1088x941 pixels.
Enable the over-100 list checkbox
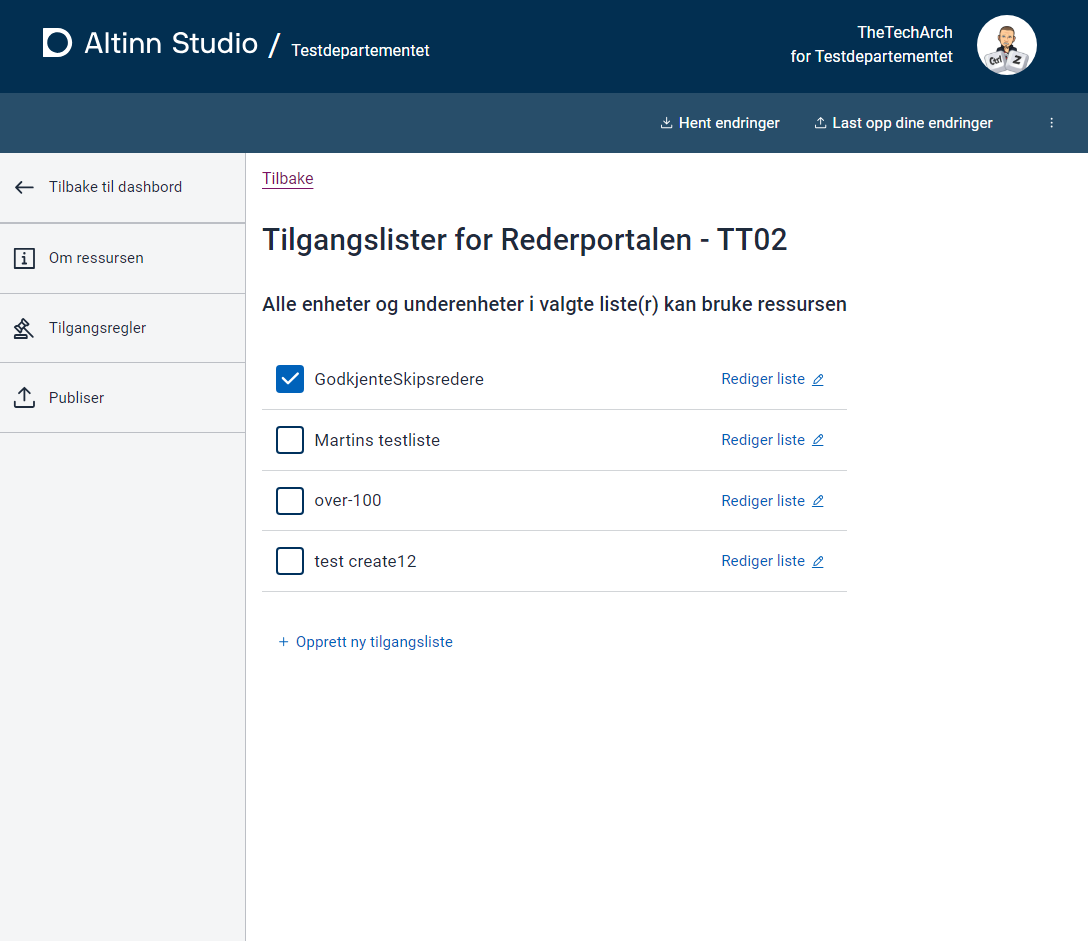(290, 501)
